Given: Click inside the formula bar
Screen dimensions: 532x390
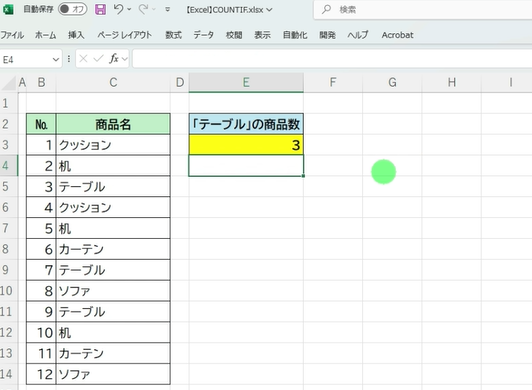Looking at the screenshot, I should 332,59.
